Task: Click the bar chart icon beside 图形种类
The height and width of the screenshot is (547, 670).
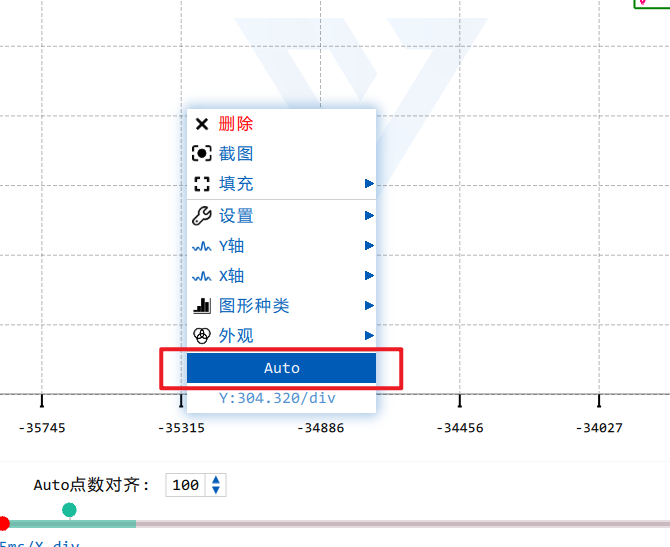Action: coord(202,306)
